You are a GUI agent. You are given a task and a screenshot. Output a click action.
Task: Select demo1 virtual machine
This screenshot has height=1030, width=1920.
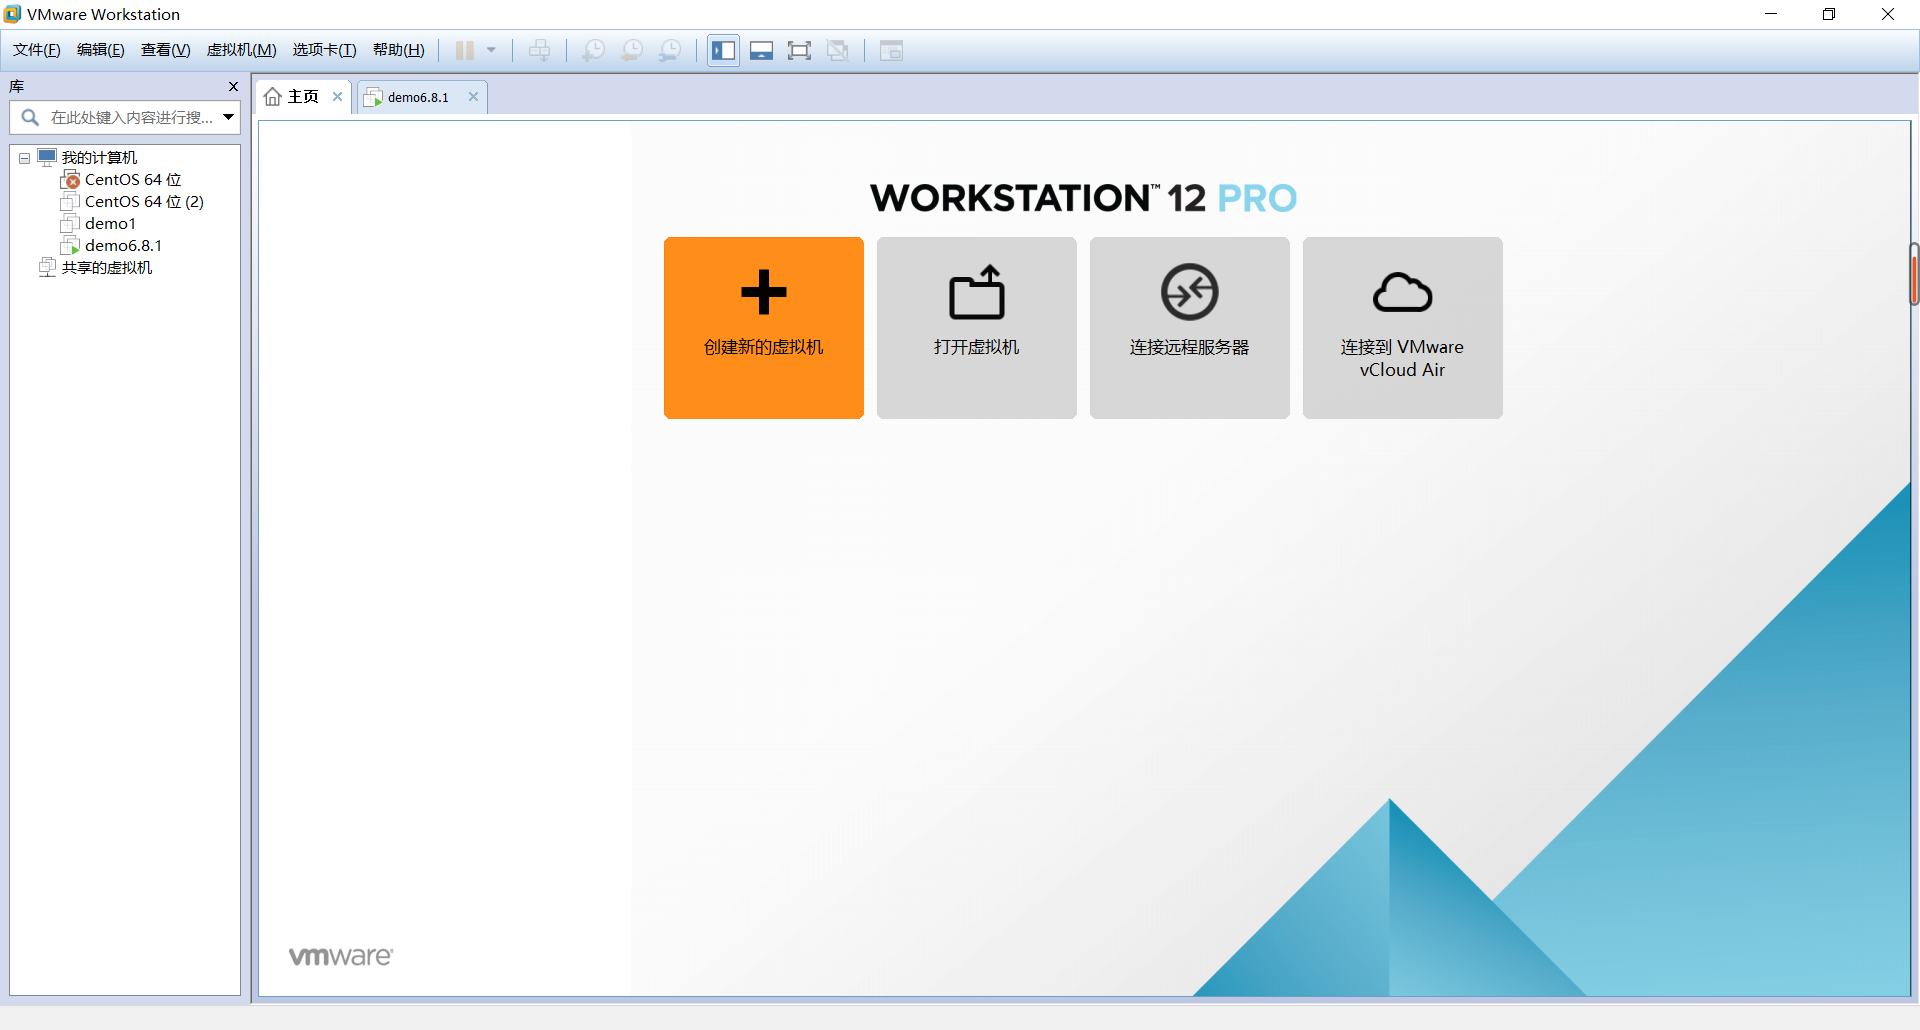pyautogui.click(x=110, y=224)
